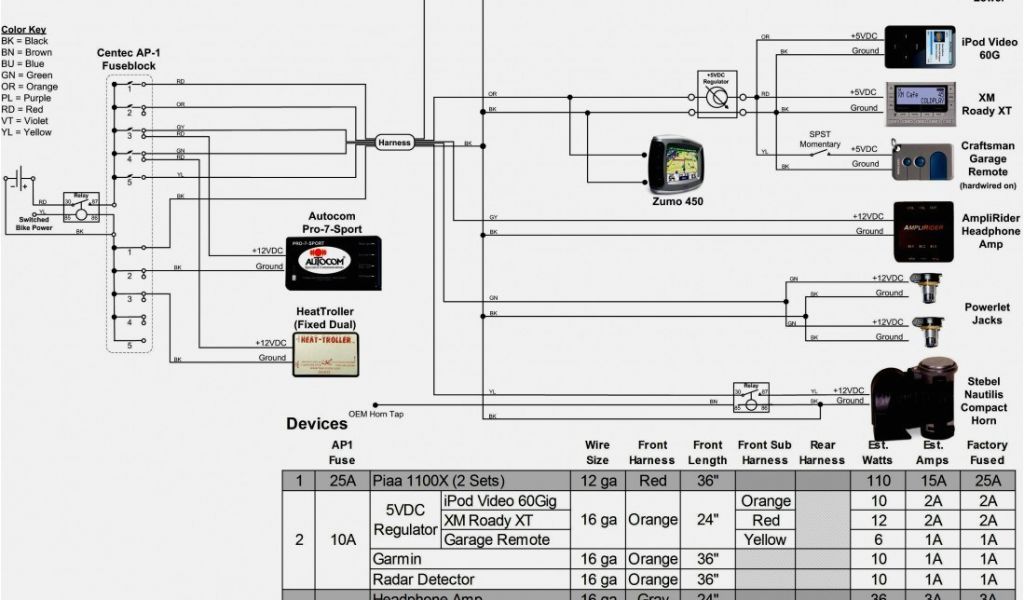Select the HeatTroller controller image
1024x600 pixels.
click(x=327, y=354)
